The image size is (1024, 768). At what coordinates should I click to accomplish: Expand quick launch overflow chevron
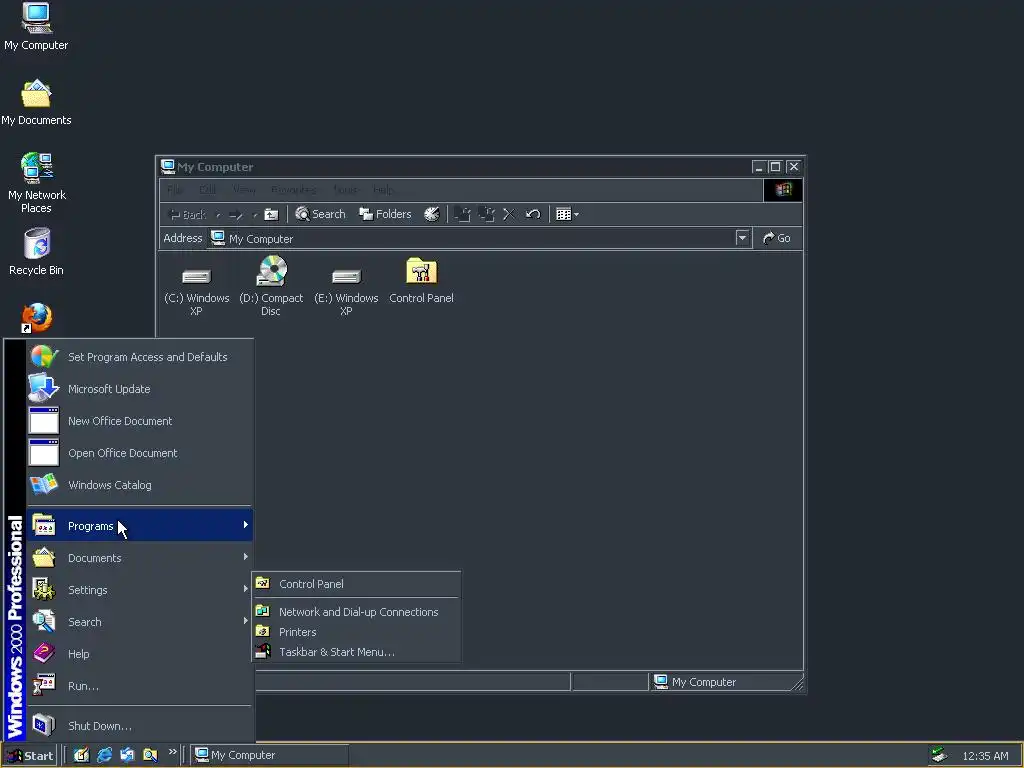(172, 752)
